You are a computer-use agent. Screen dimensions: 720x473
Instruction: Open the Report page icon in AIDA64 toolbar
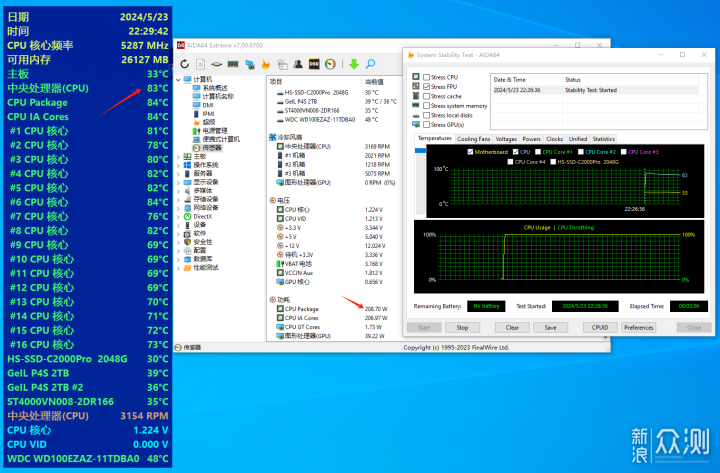click(201, 64)
